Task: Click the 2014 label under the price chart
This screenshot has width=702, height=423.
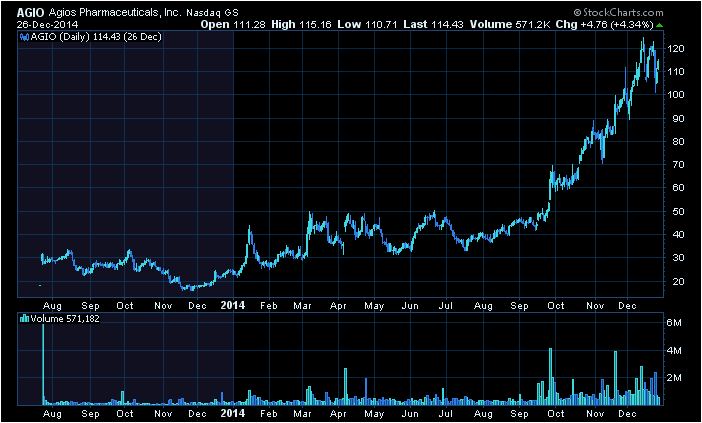Action: point(233,306)
